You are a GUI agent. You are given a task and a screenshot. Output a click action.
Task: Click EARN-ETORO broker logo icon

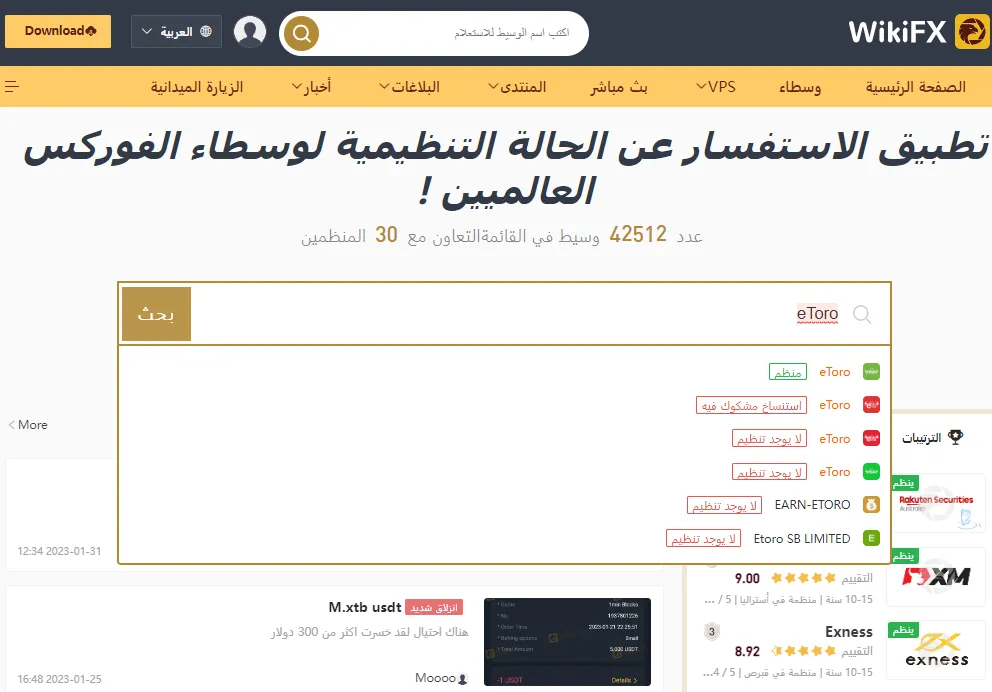(871, 505)
